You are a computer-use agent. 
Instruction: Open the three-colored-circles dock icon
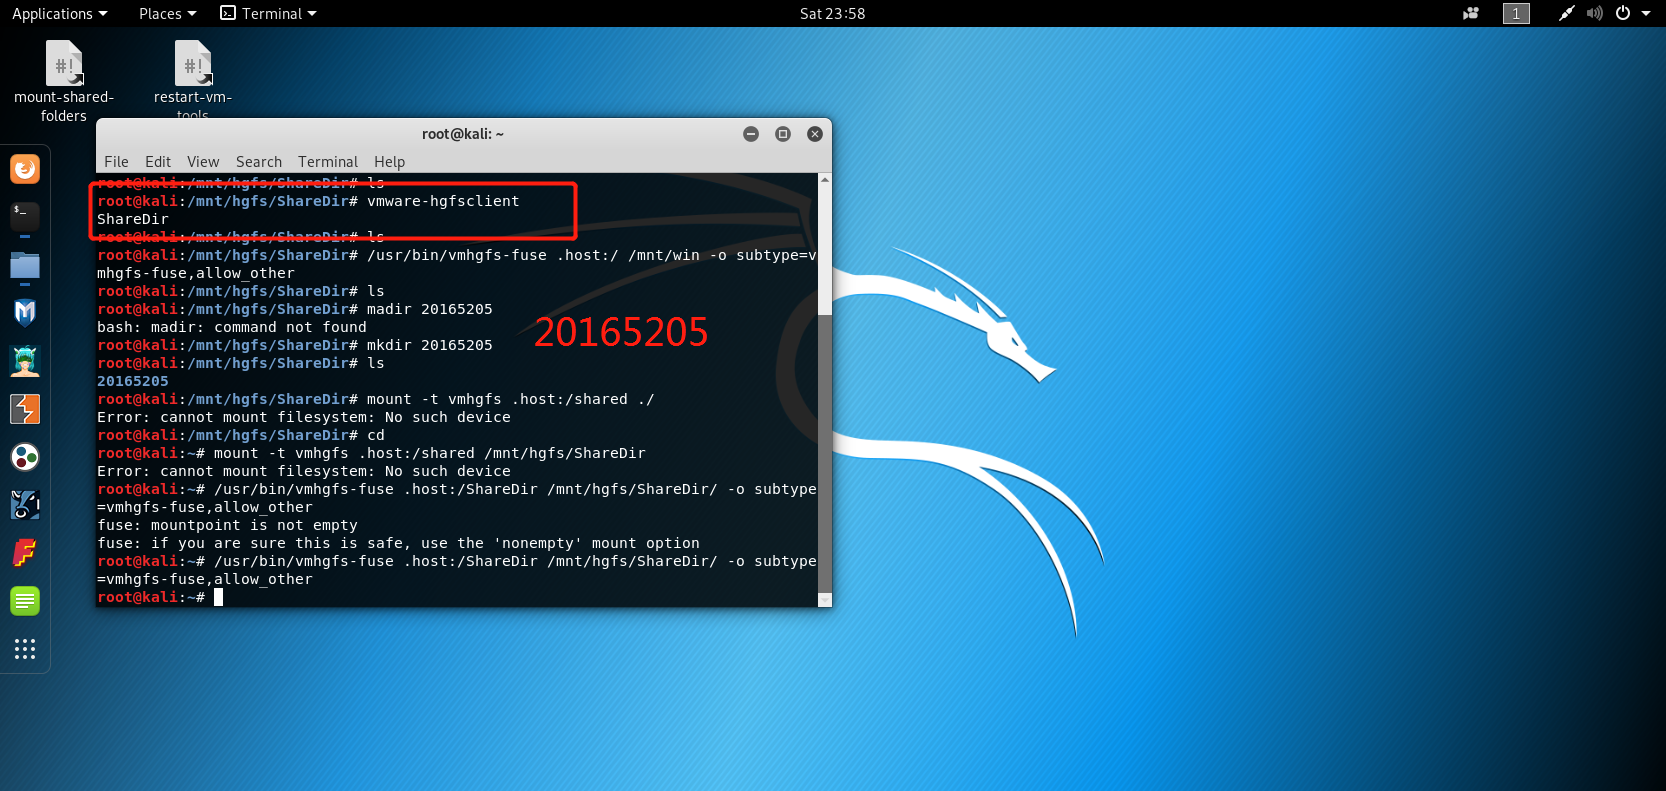[x=25, y=457]
